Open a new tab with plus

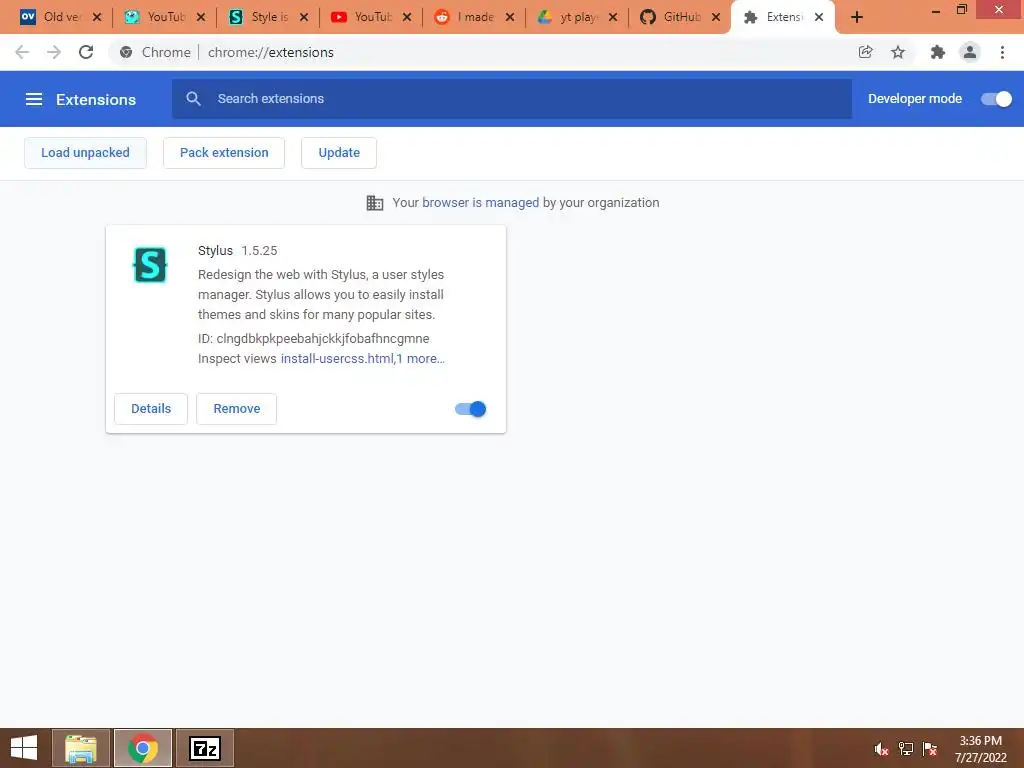pos(857,18)
